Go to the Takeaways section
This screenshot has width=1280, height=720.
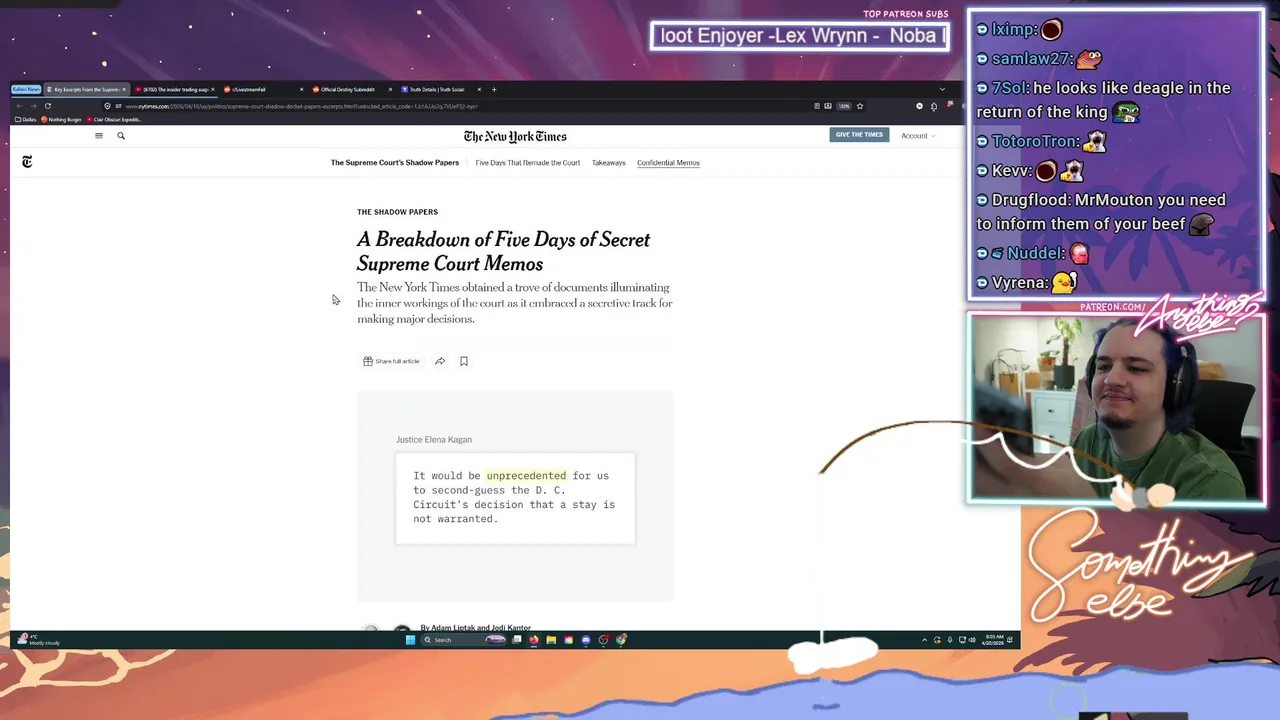(608, 162)
